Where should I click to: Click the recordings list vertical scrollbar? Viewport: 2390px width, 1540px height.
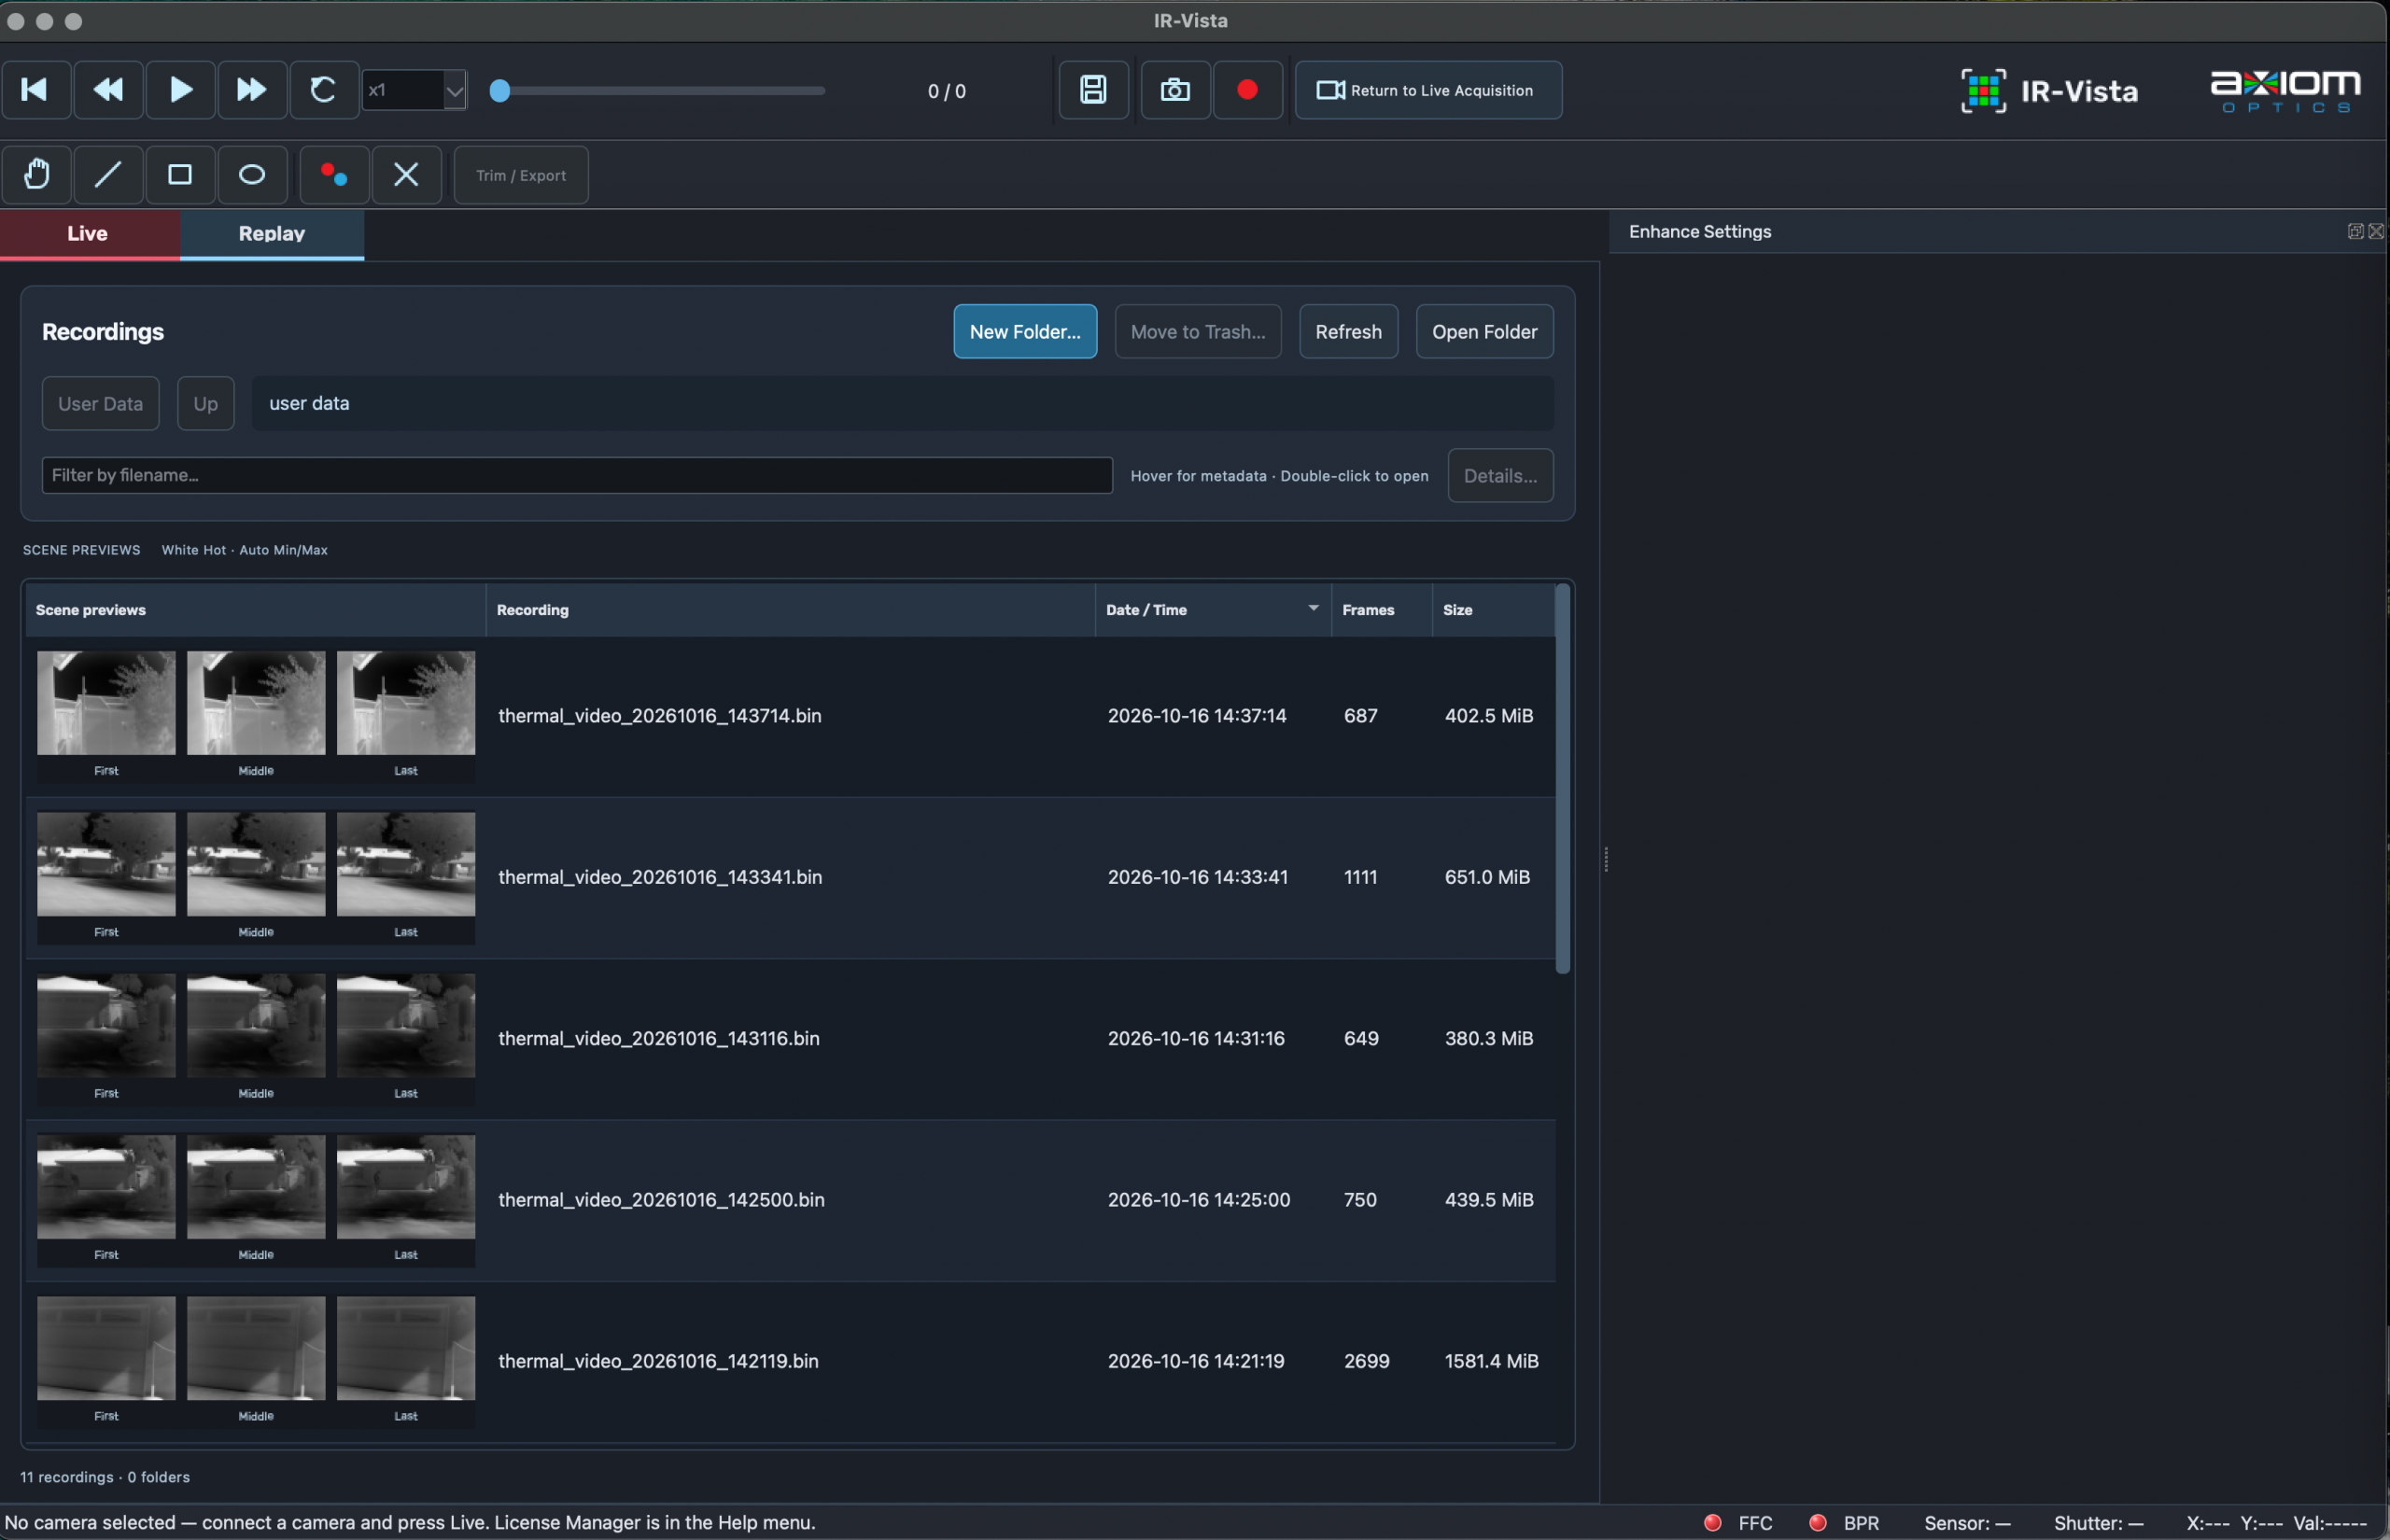(x=1562, y=778)
